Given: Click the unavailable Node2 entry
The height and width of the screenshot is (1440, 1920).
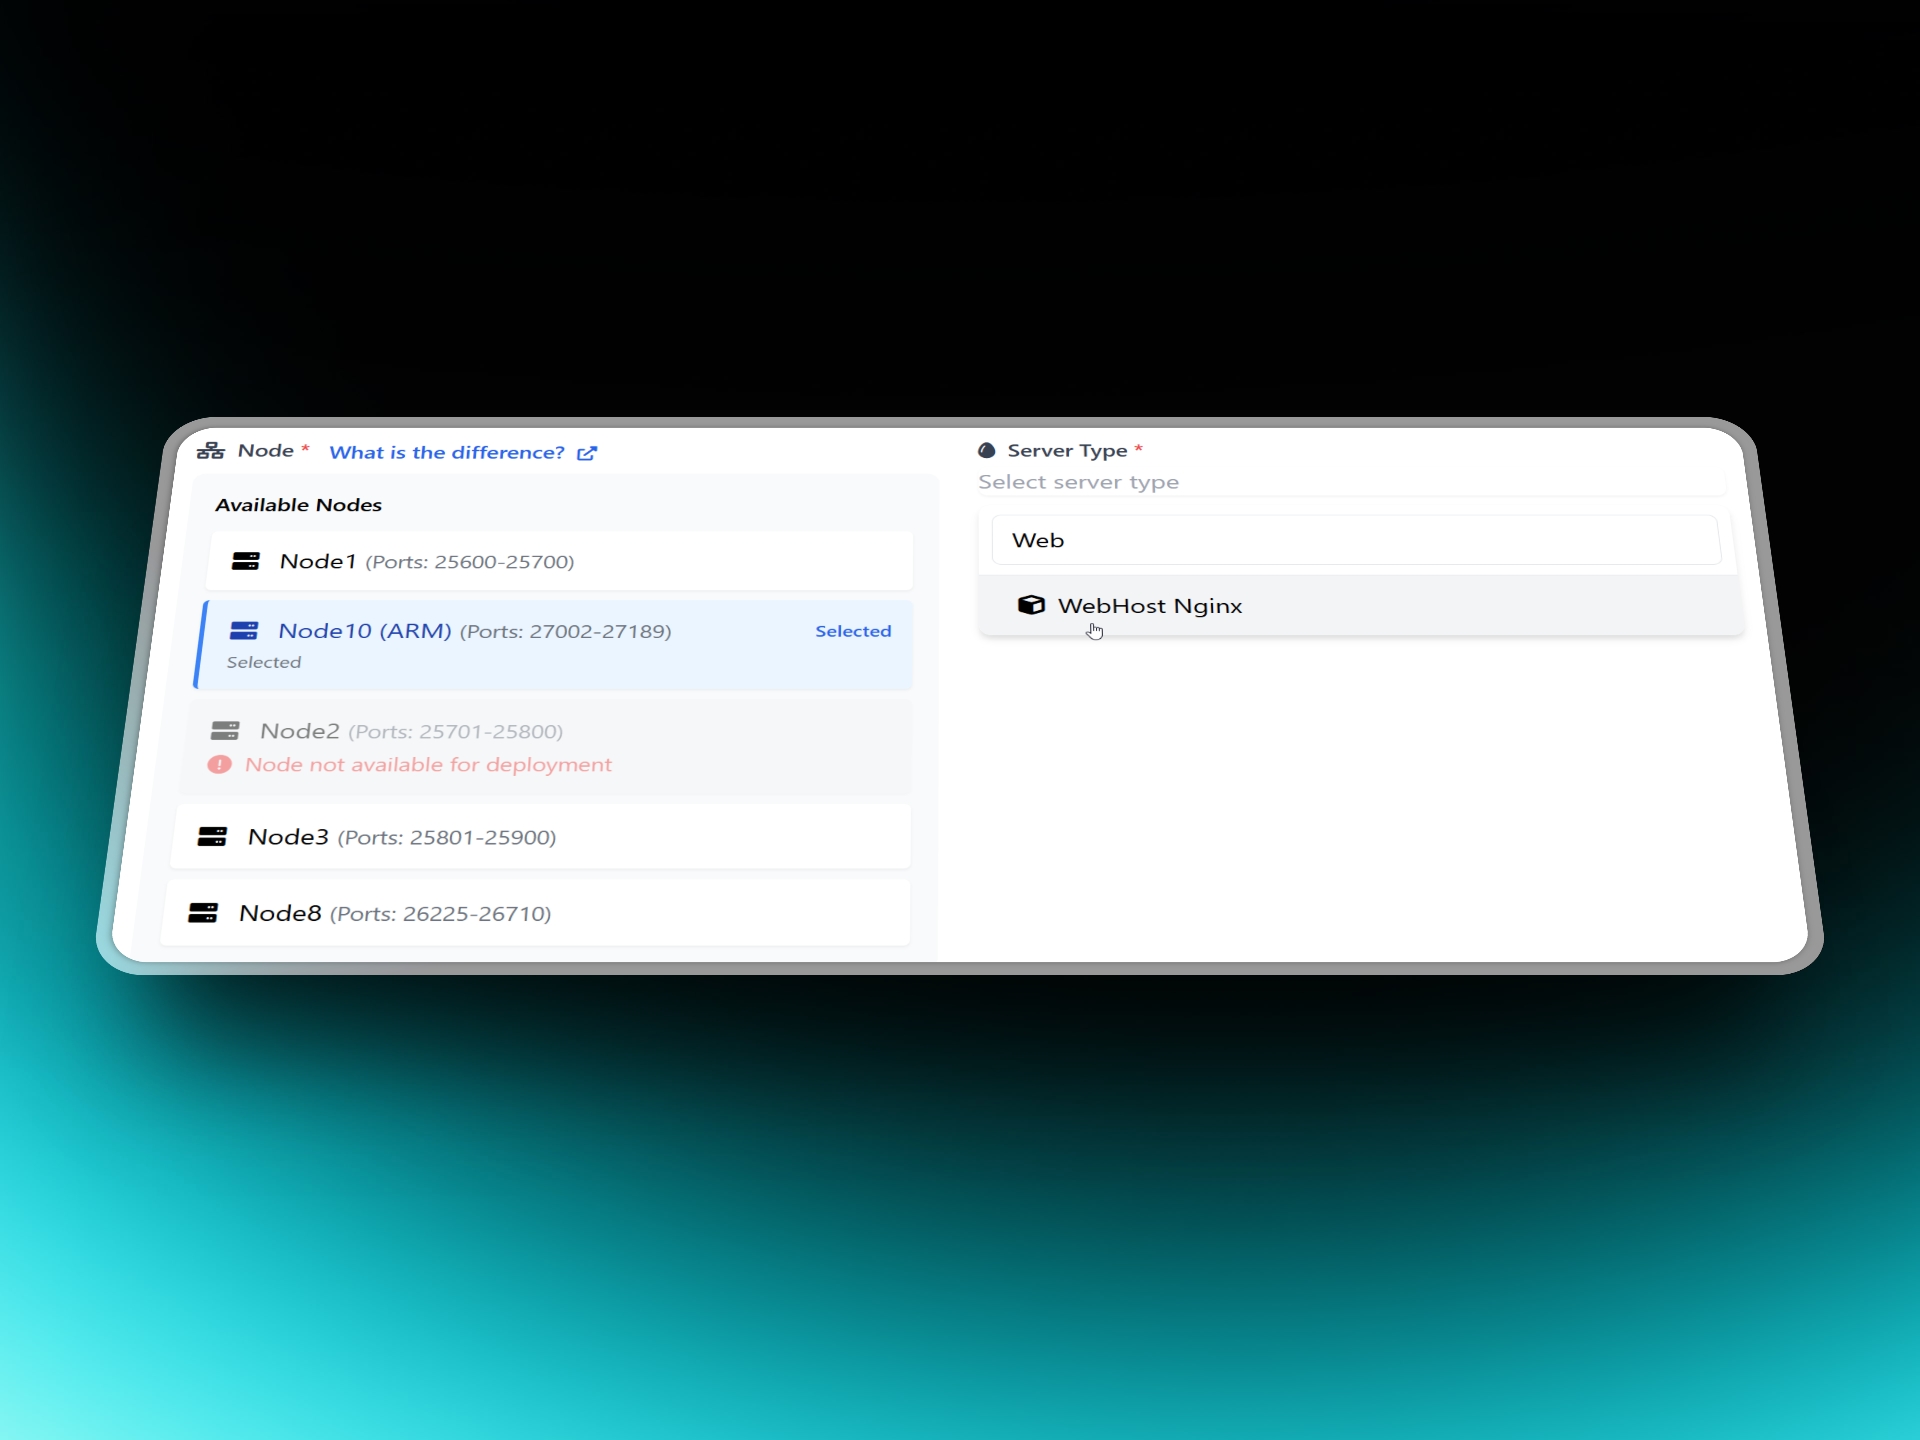Looking at the screenshot, I should pos(547,748).
